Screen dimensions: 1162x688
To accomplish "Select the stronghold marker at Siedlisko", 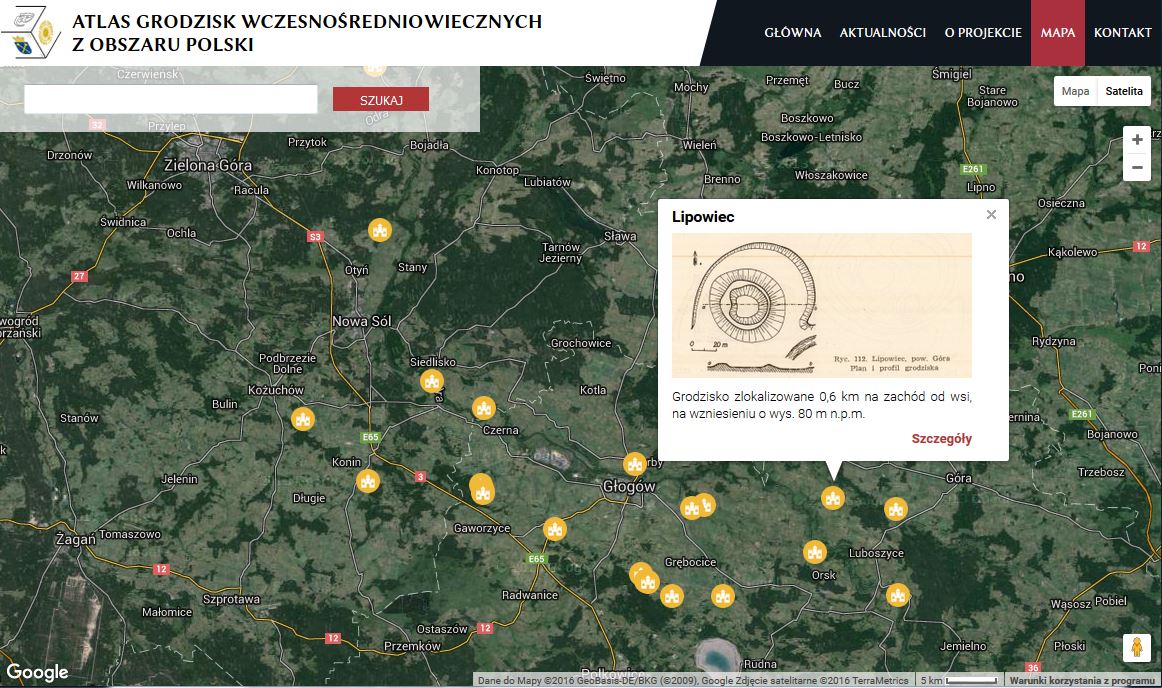I will (431, 381).
